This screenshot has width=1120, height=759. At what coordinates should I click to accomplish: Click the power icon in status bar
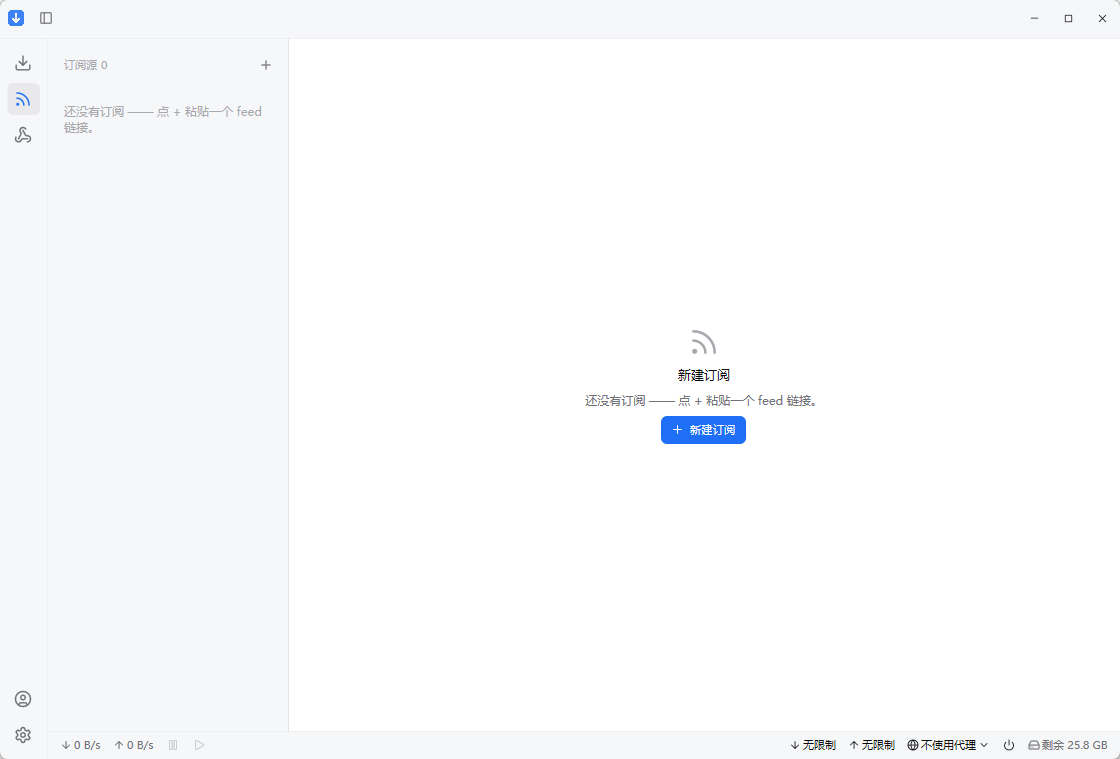point(1009,745)
